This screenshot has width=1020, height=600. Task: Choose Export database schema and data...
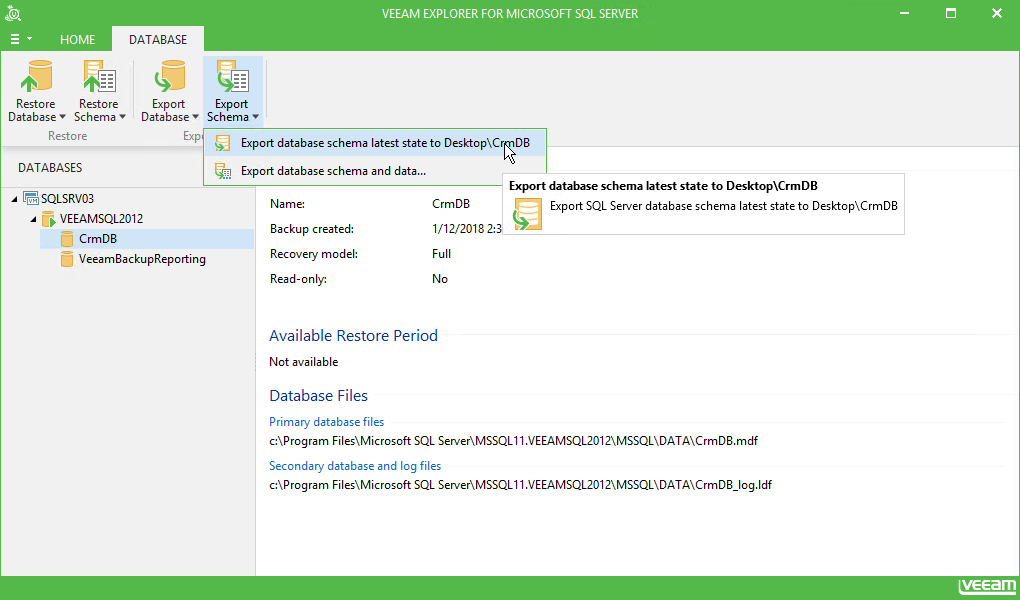point(375,171)
